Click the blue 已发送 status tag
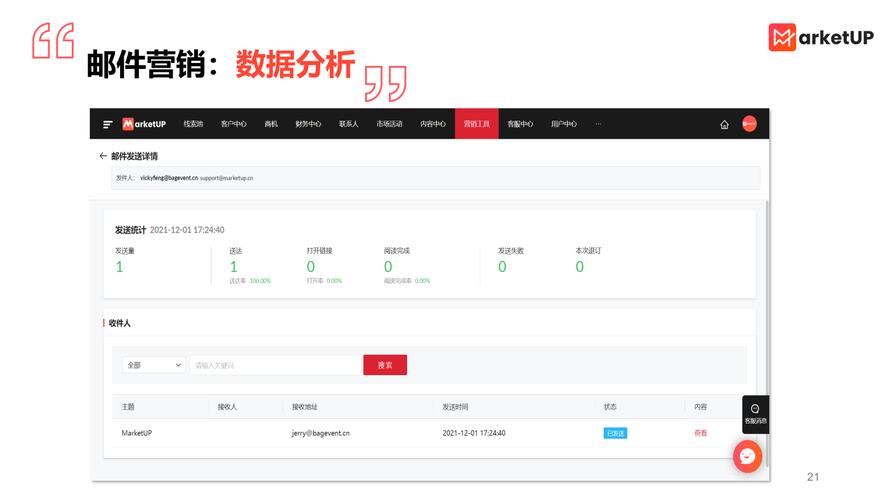This screenshot has width=890, height=500. click(x=615, y=433)
